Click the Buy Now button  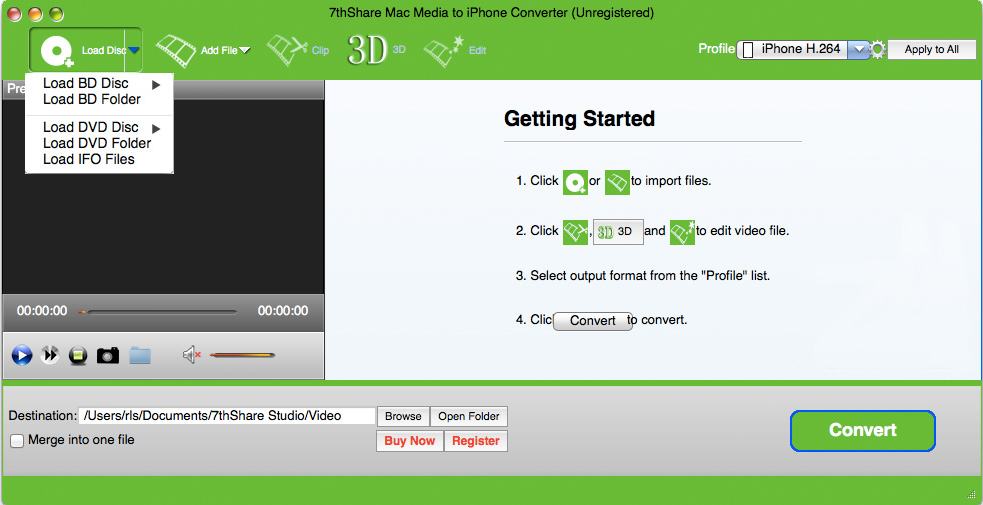click(x=410, y=441)
